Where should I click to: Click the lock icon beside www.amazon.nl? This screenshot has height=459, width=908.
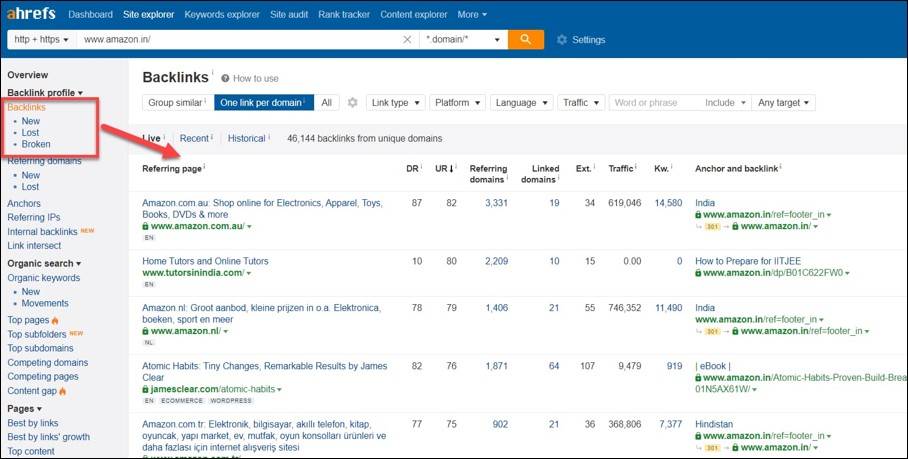pos(145,331)
